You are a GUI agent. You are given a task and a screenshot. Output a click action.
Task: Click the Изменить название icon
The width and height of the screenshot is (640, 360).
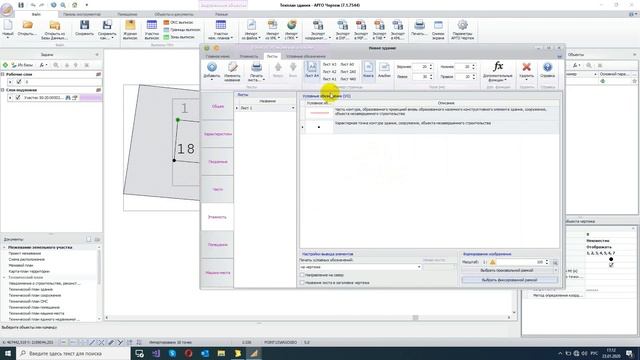point(232,67)
